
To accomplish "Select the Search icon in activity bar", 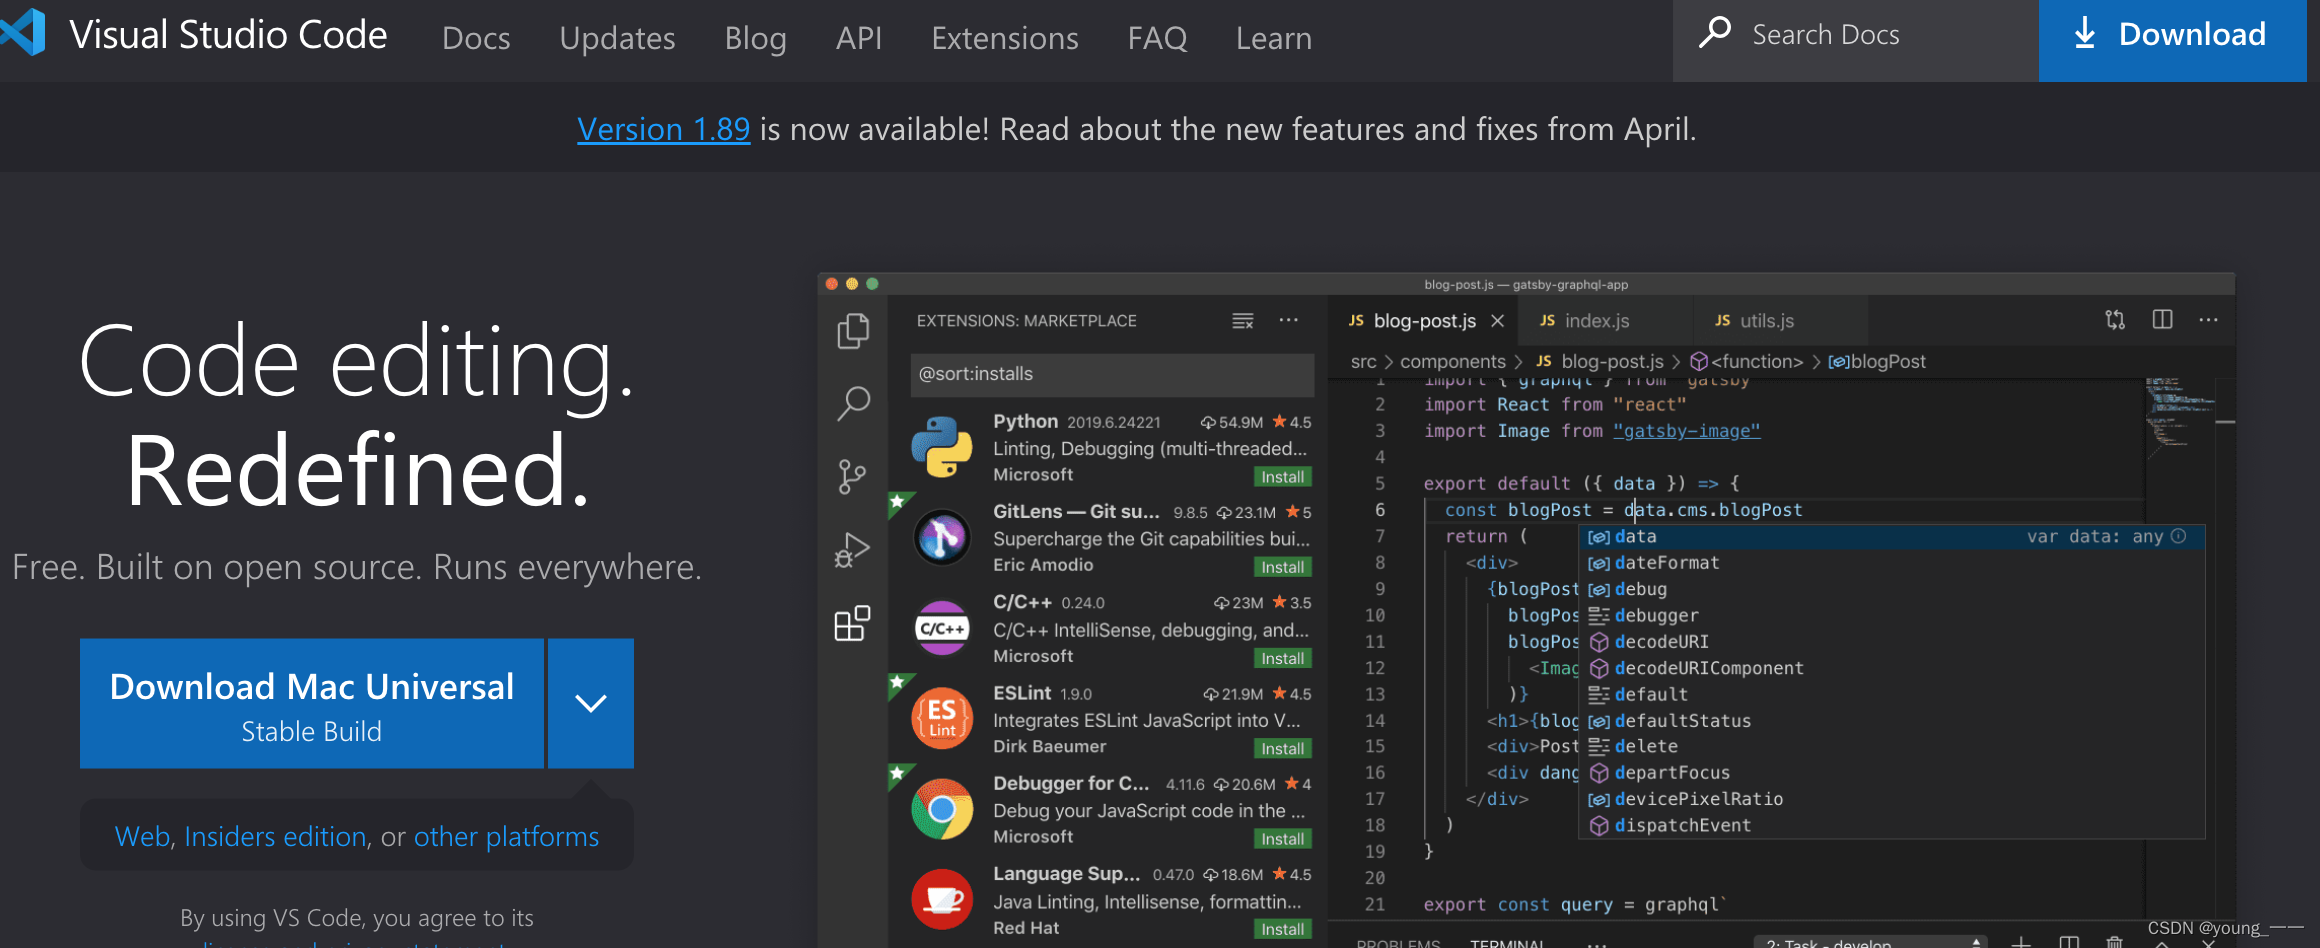I will point(853,404).
